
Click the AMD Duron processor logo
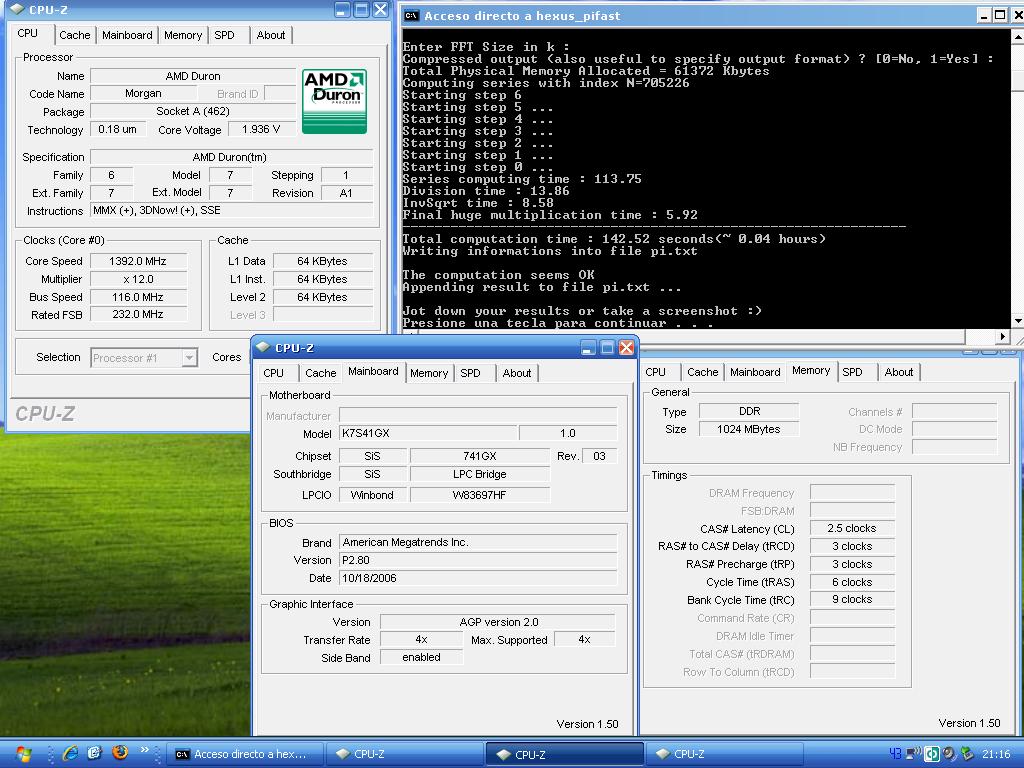(x=334, y=101)
